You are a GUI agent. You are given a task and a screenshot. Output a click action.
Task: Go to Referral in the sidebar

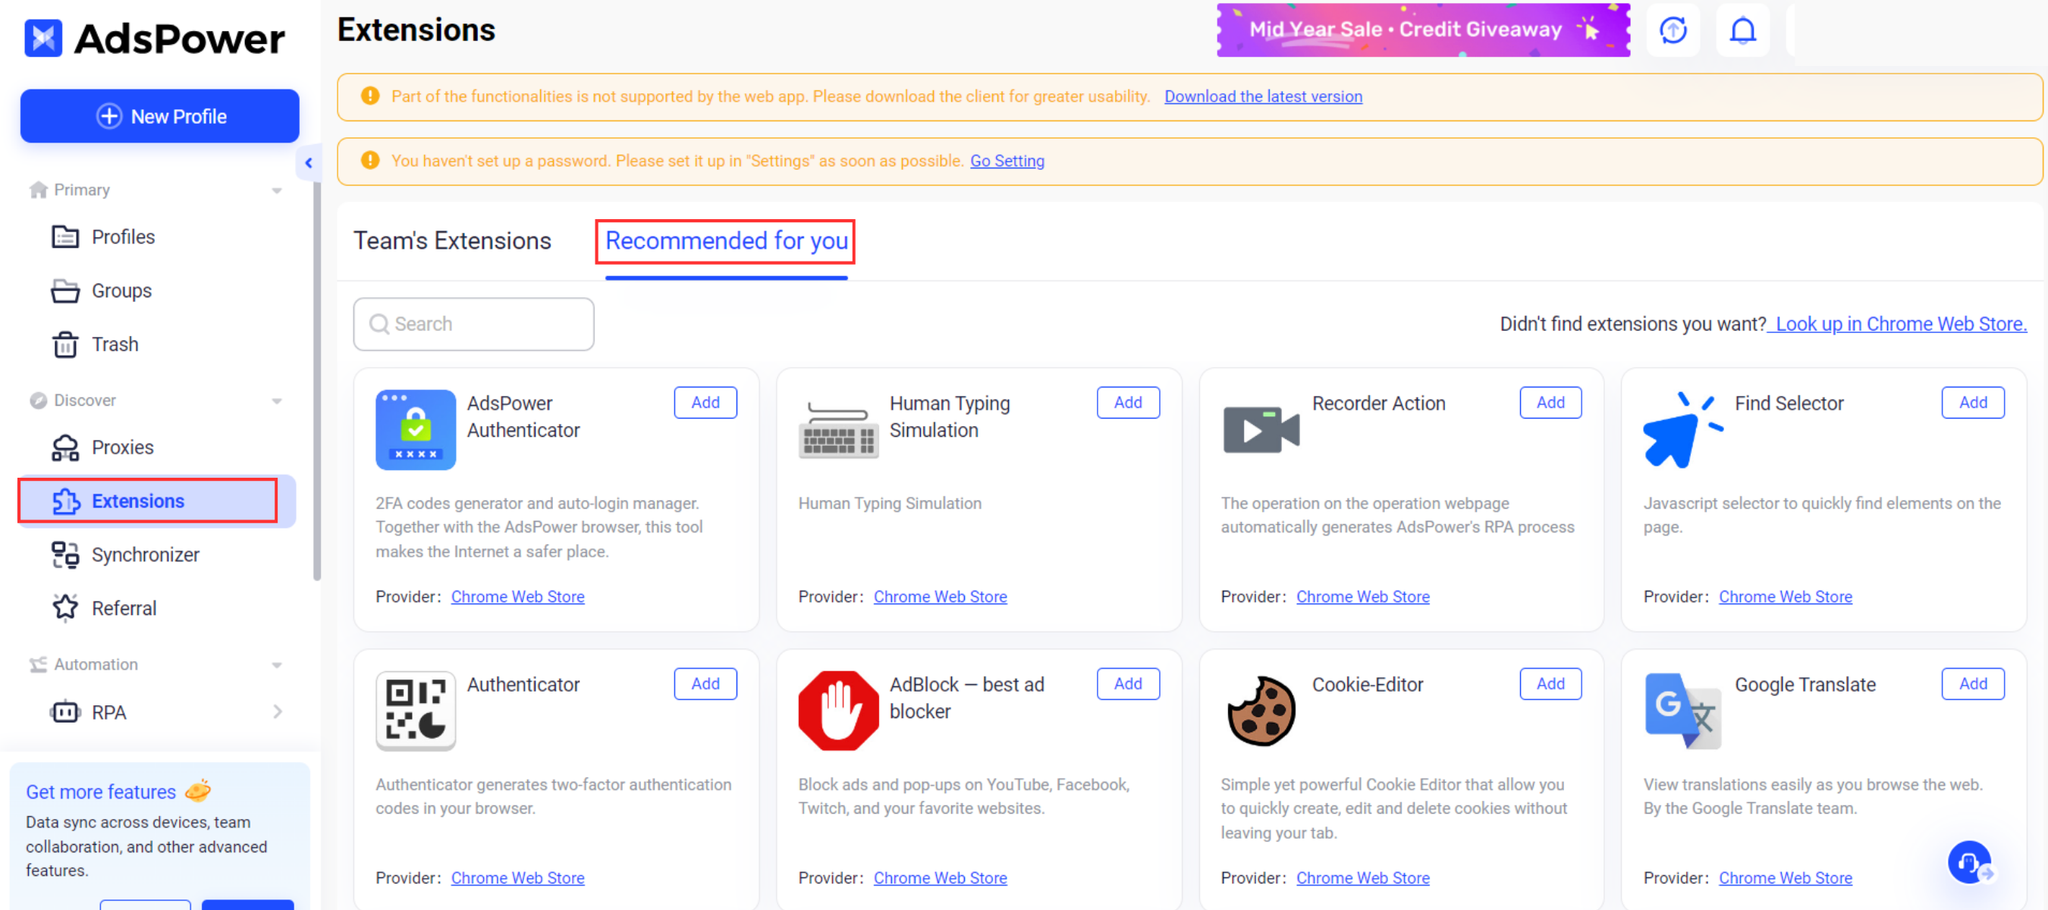(x=124, y=608)
